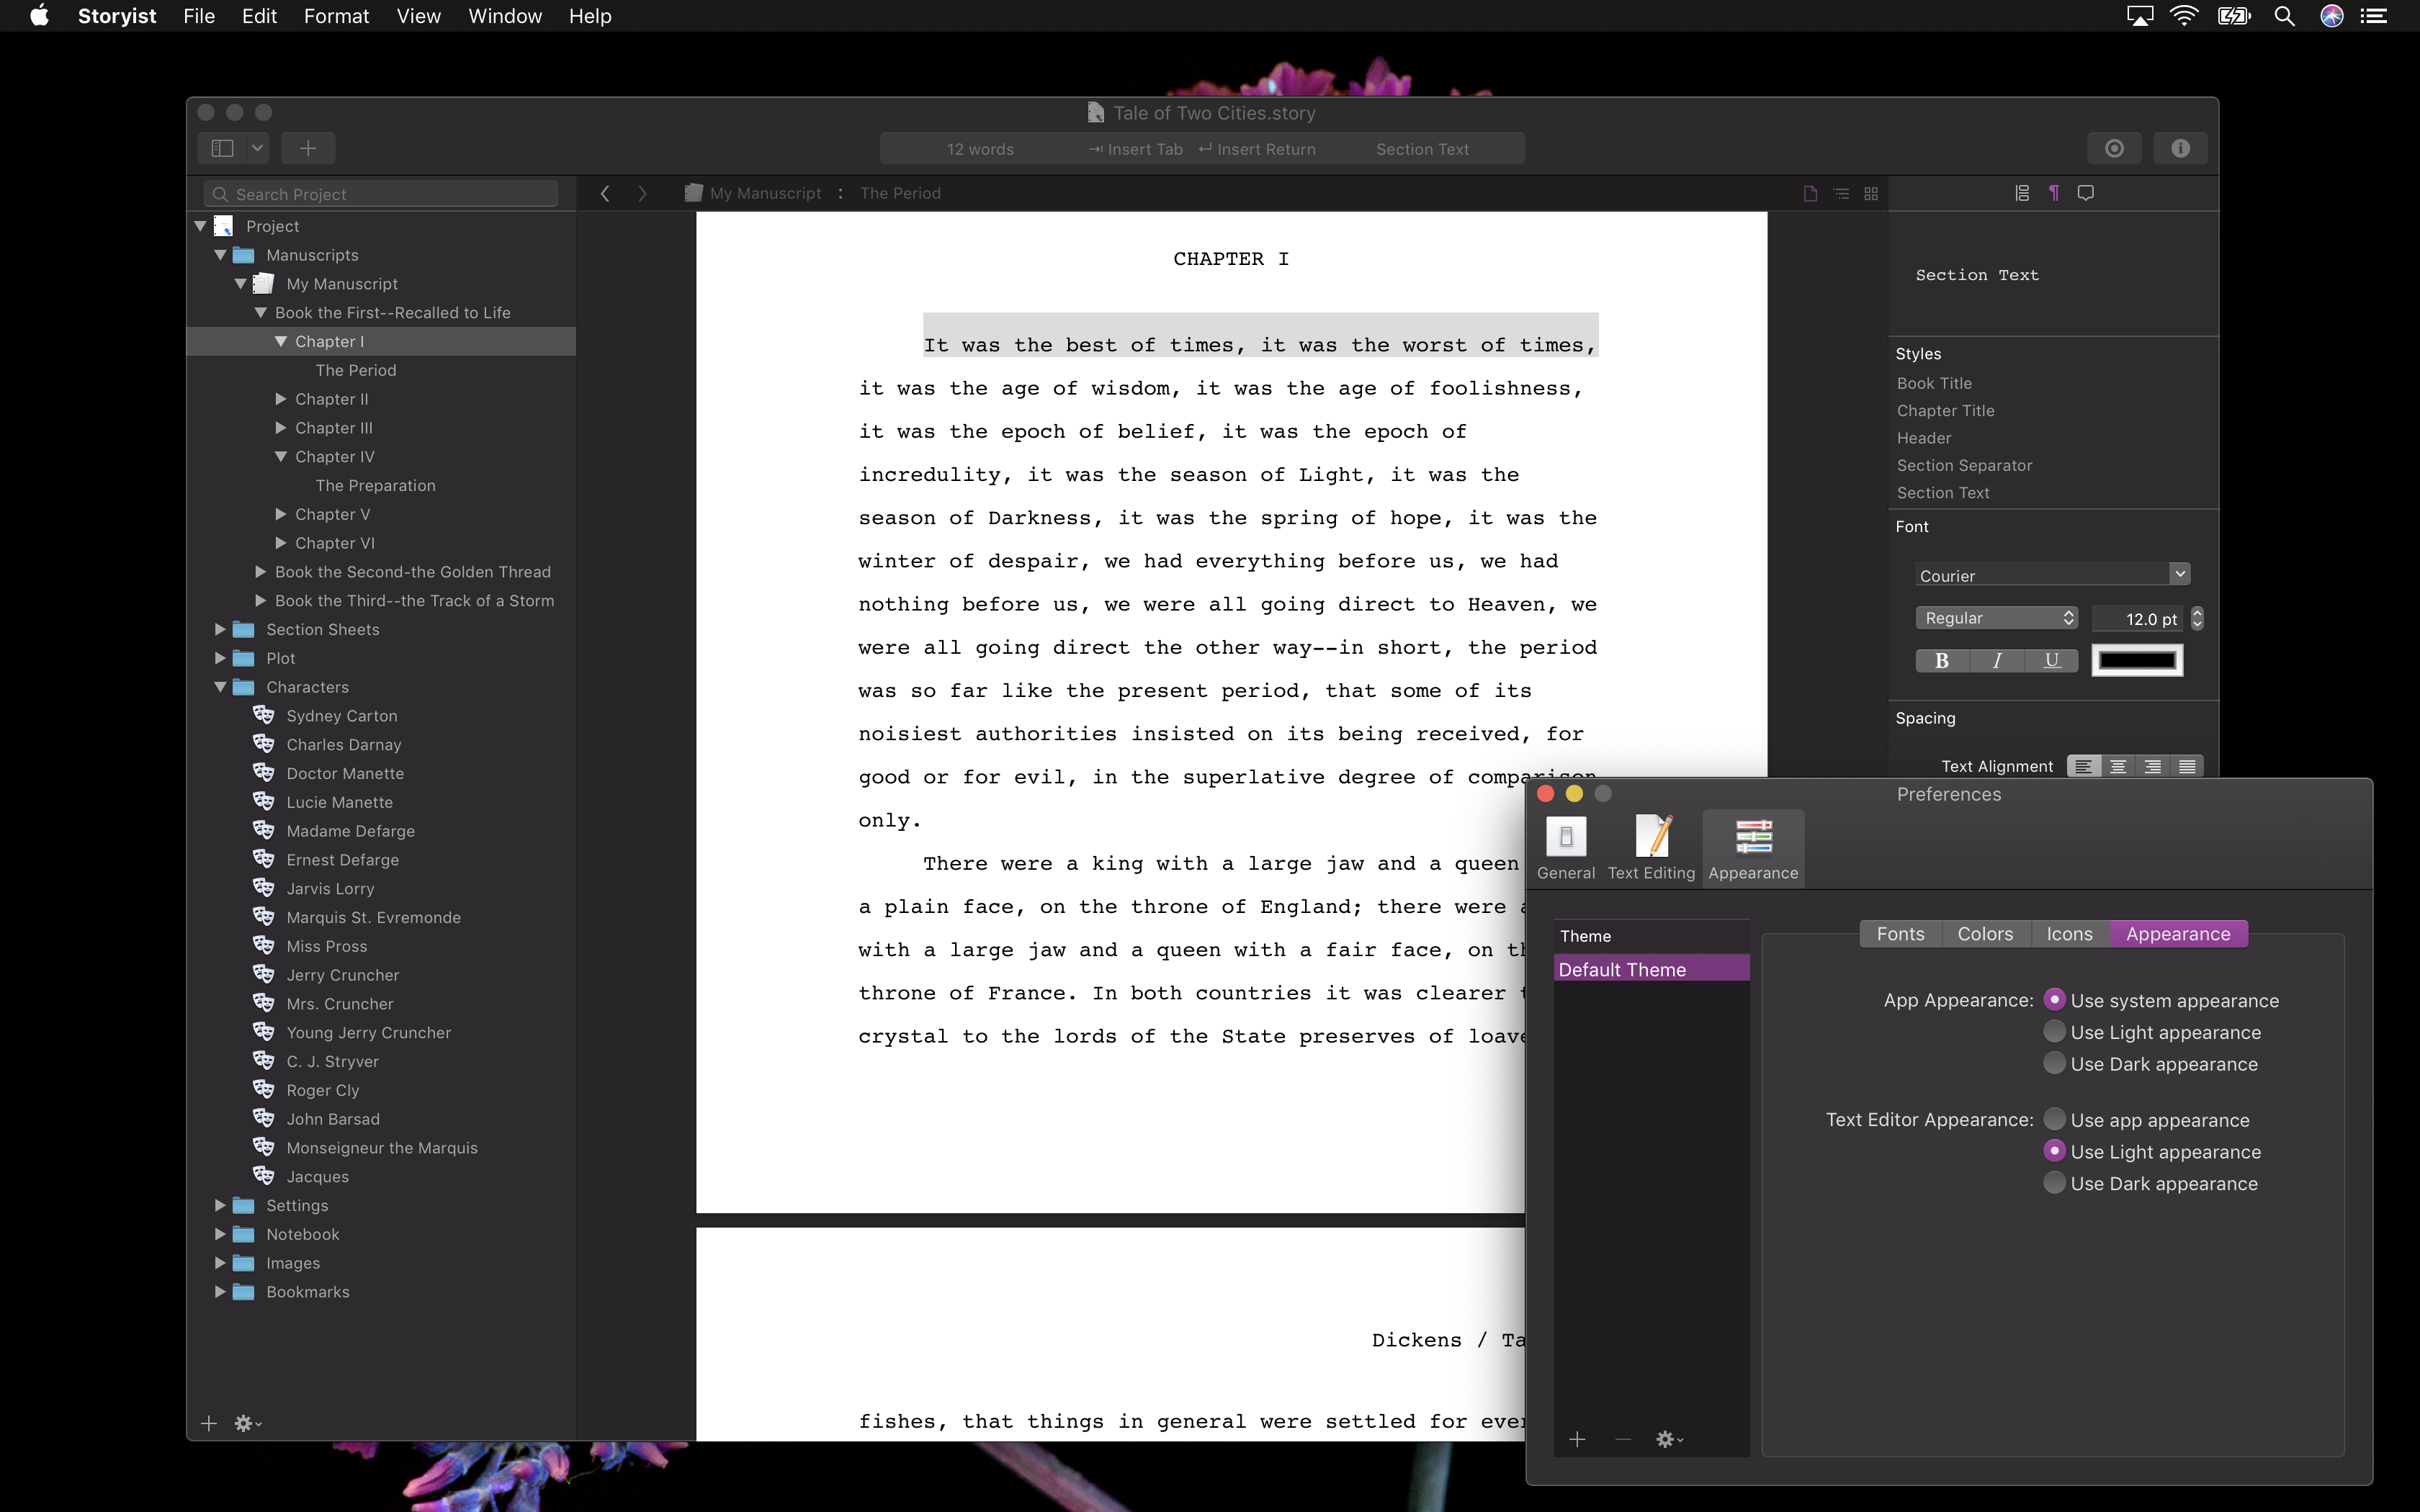Click the plus add-item toolbar button
This screenshot has width=2420, height=1512.
point(308,148)
